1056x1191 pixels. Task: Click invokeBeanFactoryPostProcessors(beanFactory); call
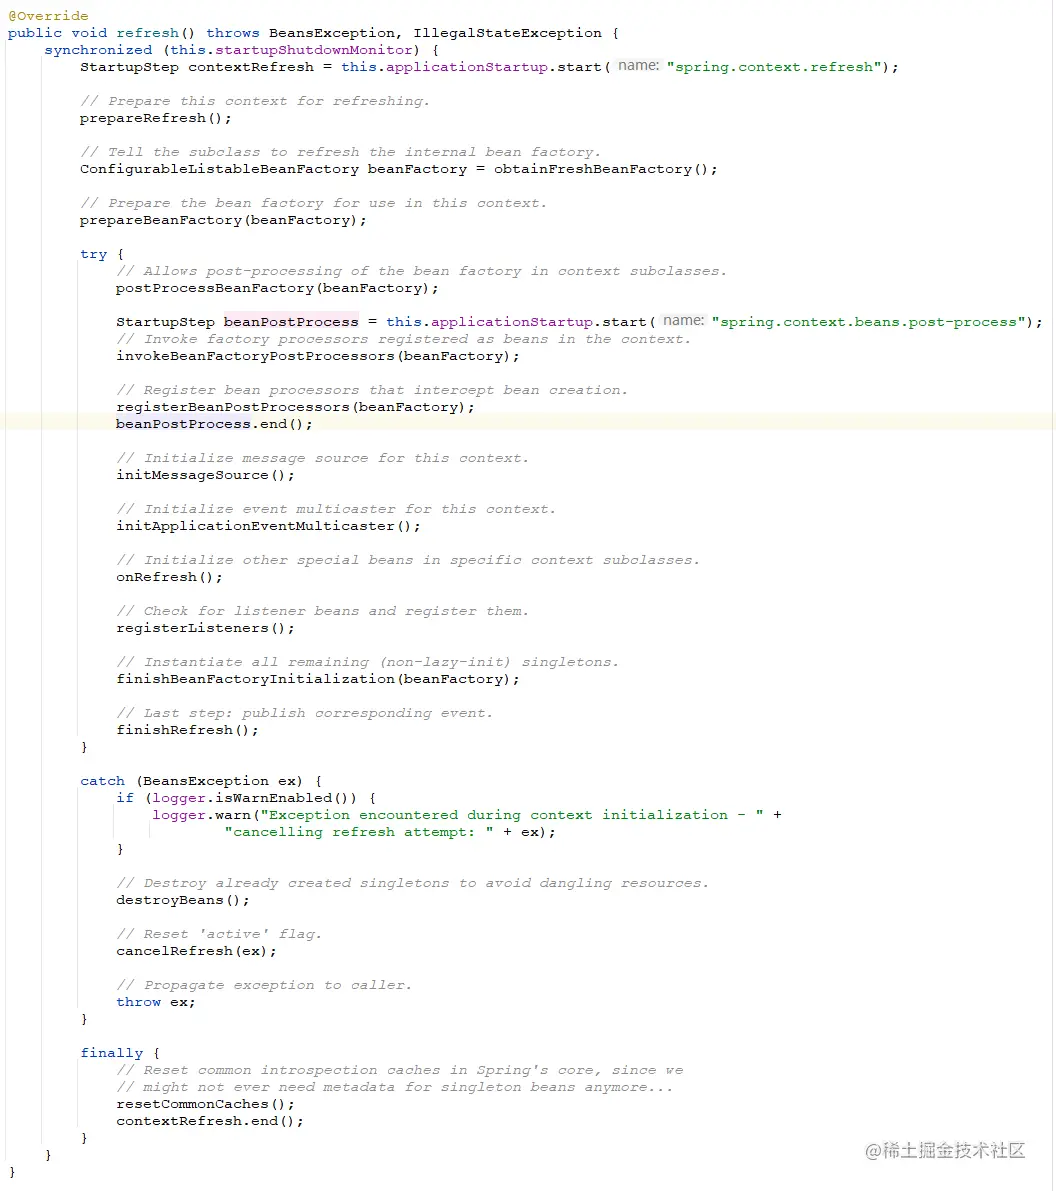pos(318,356)
